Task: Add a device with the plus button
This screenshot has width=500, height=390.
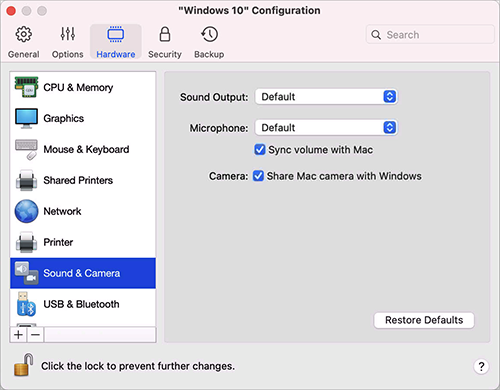Action: [x=19, y=334]
